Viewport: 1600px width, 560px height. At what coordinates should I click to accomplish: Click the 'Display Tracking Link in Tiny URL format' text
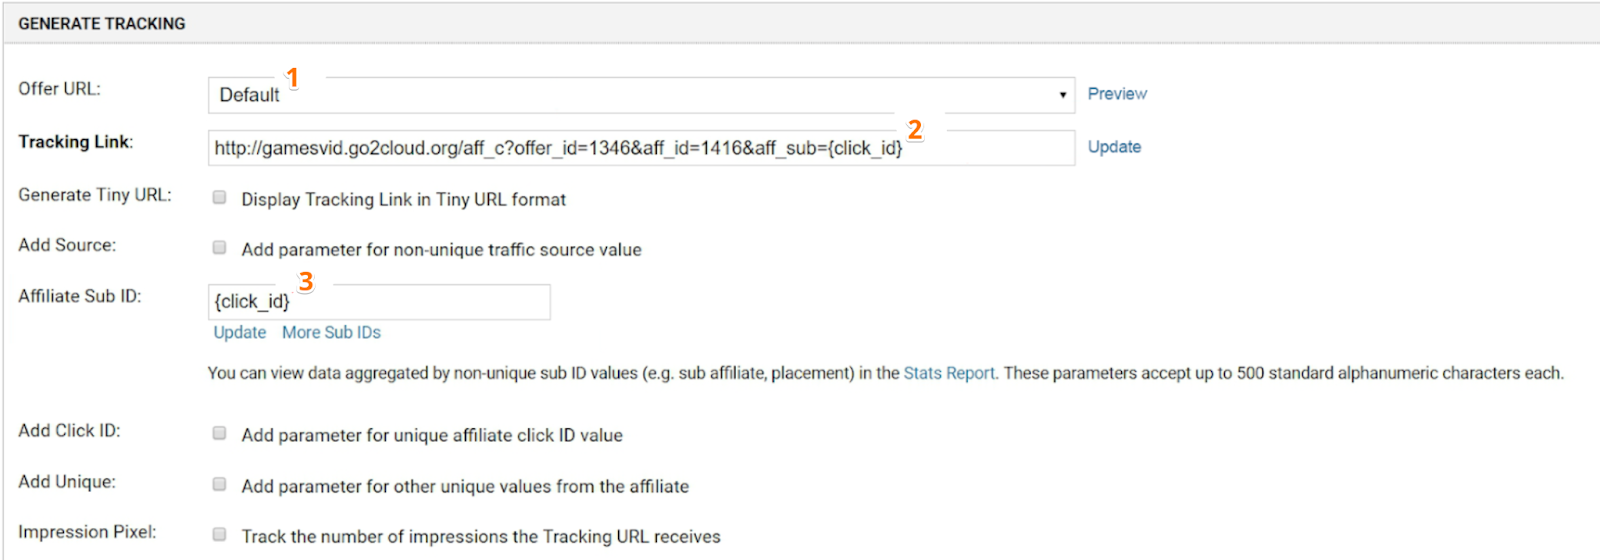click(x=403, y=200)
